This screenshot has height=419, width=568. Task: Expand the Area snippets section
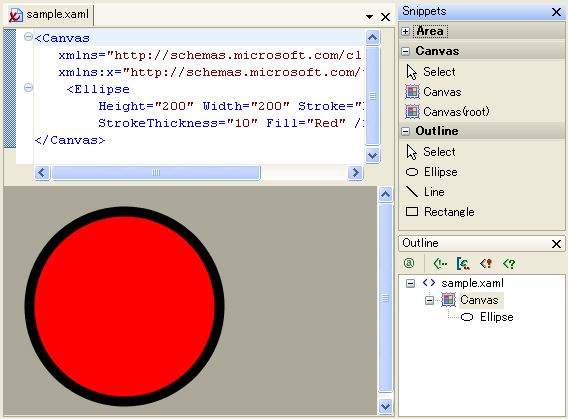pyautogui.click(x=406, y=32)
